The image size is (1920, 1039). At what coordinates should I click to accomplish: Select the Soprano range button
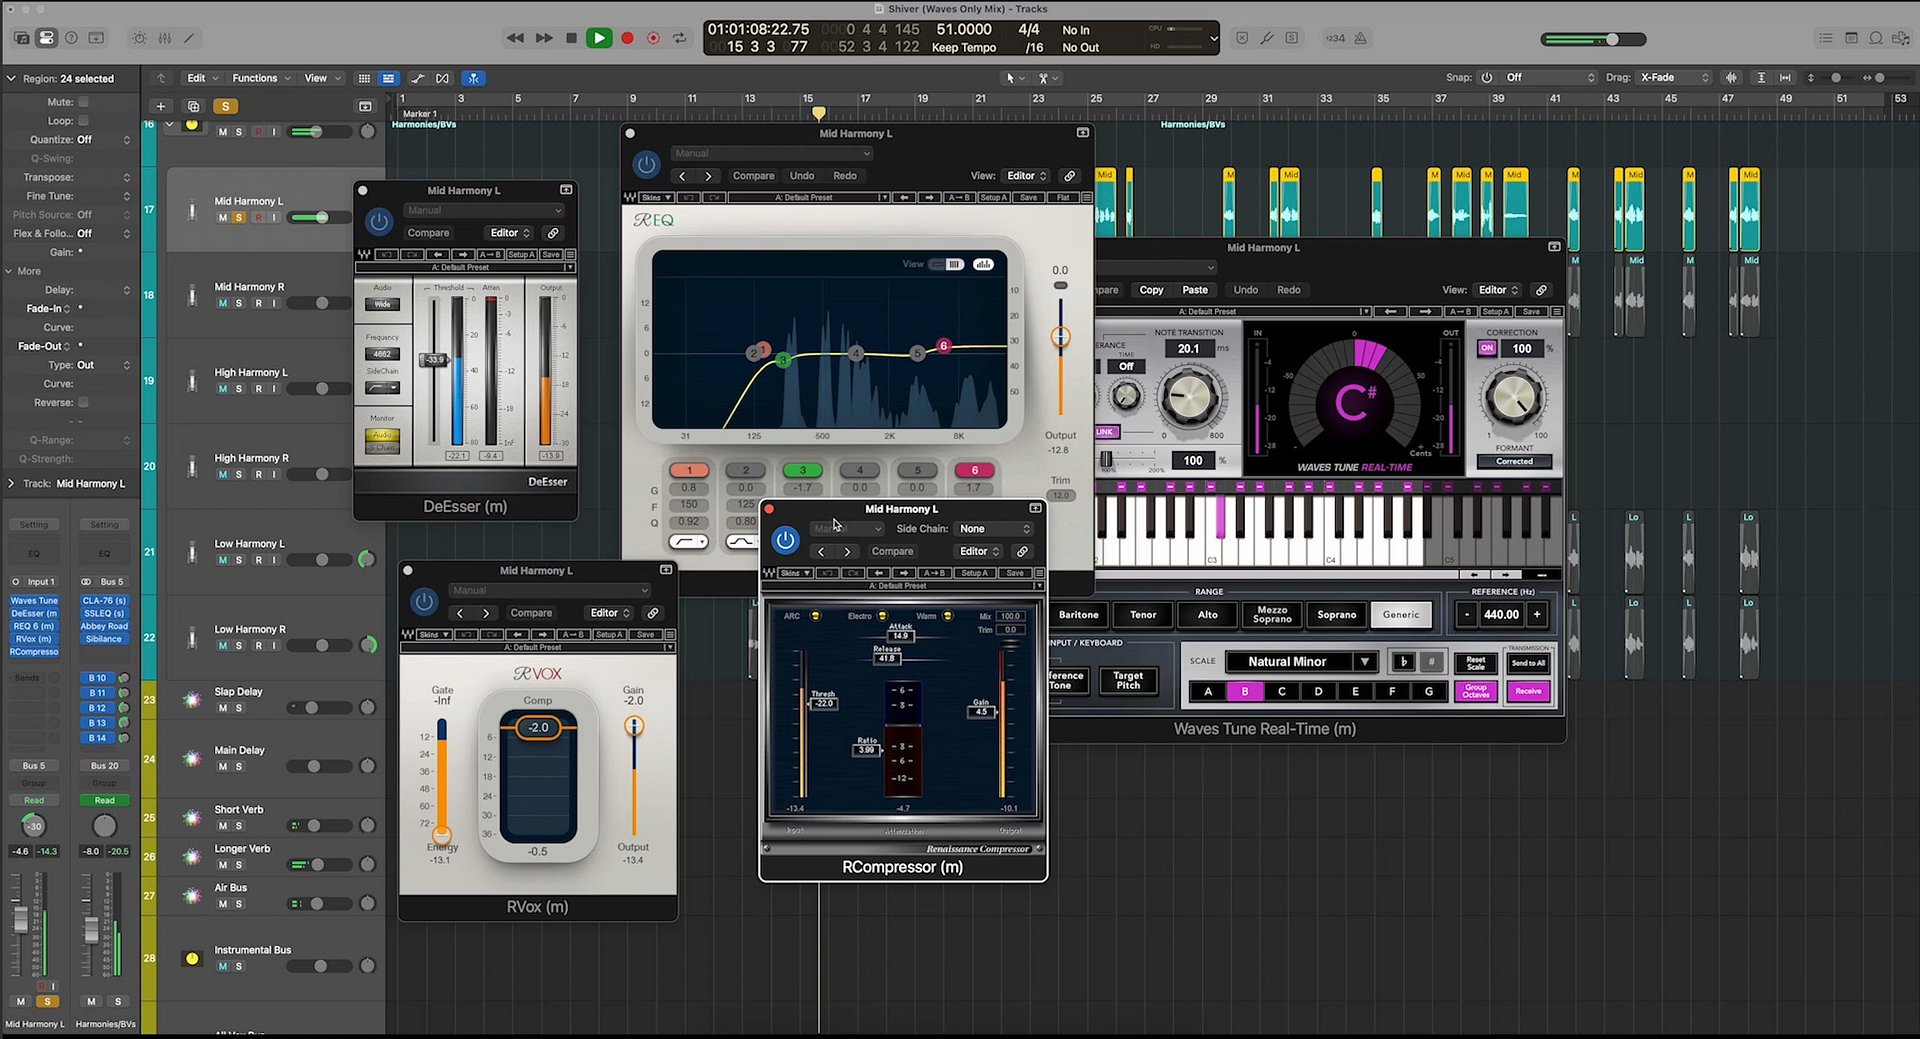(1336, 615)
